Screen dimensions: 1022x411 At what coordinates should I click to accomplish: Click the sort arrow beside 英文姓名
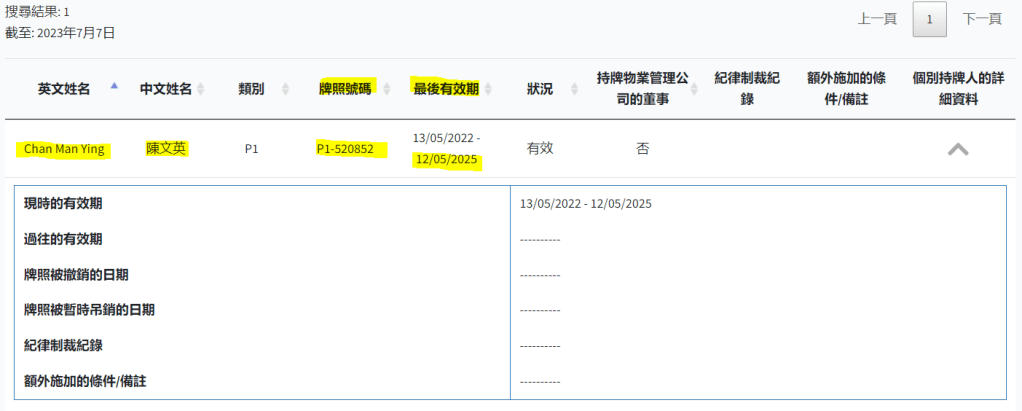pos(114,88)
